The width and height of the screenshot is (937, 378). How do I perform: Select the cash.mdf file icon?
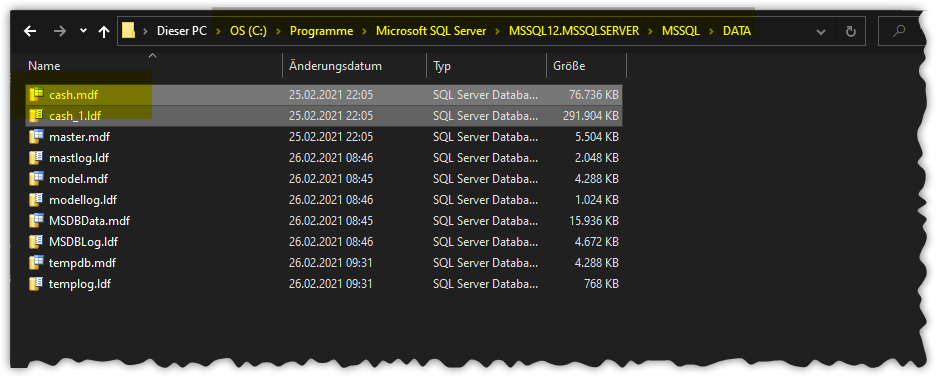point(37,94)
